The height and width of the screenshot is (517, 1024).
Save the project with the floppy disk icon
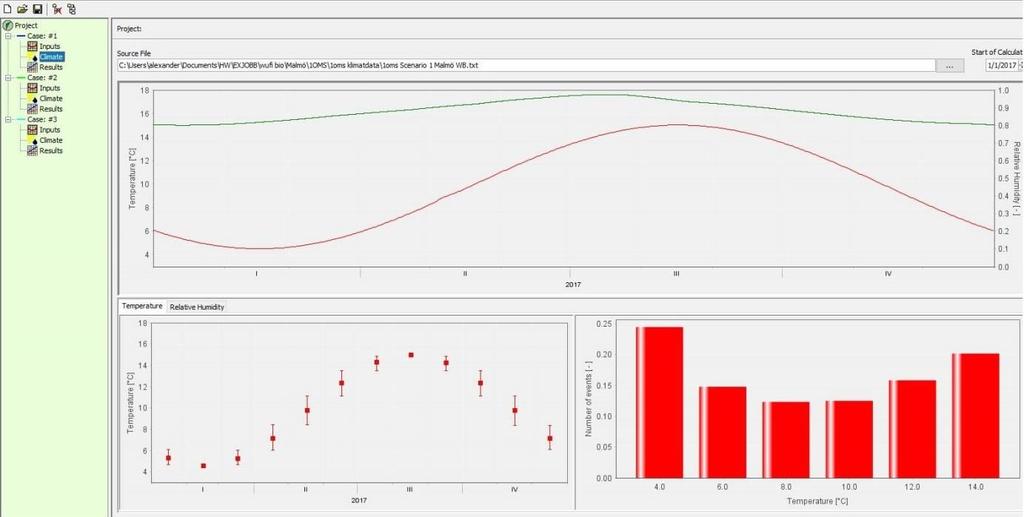[x=37, y=8]
